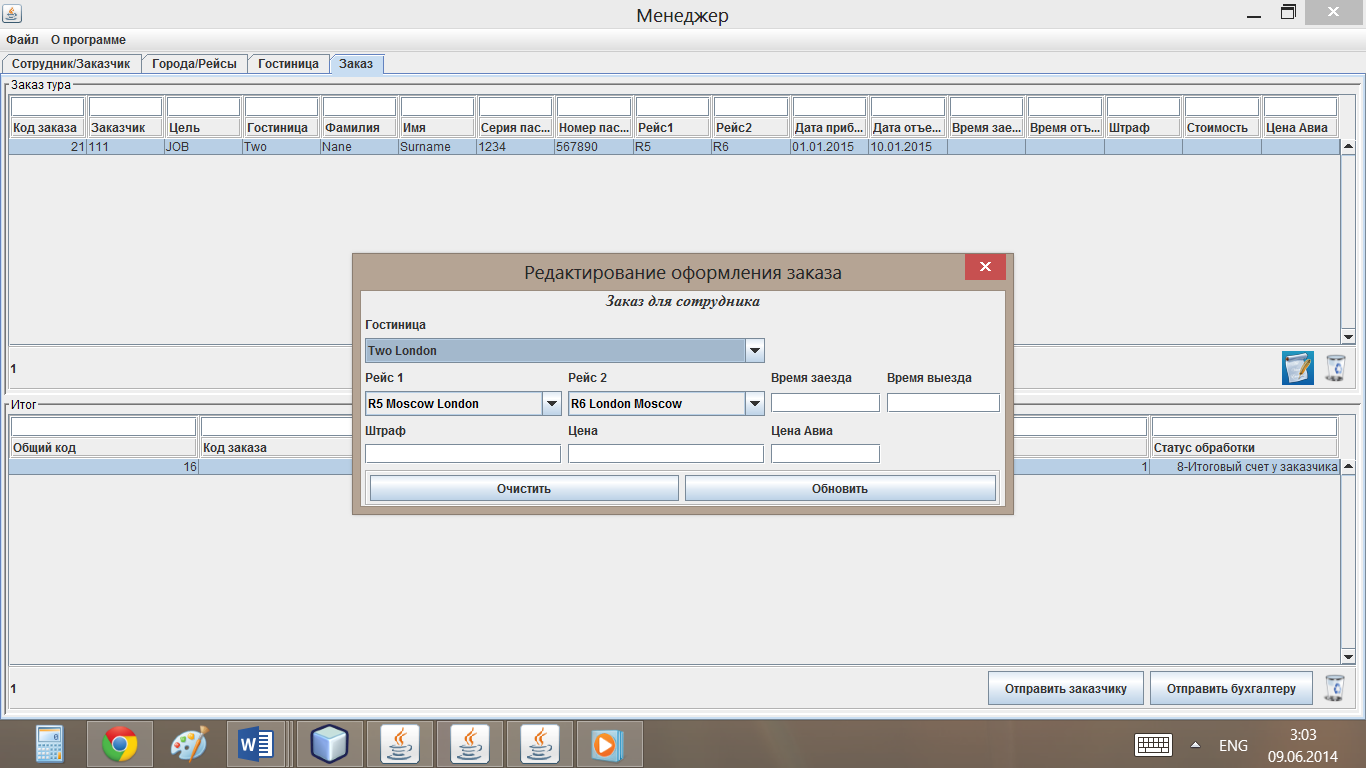The width and height of the screenshot is (1366, 768).
Task: Switch to Microsoft Word in the taskbar
Action: click(257, 744)
